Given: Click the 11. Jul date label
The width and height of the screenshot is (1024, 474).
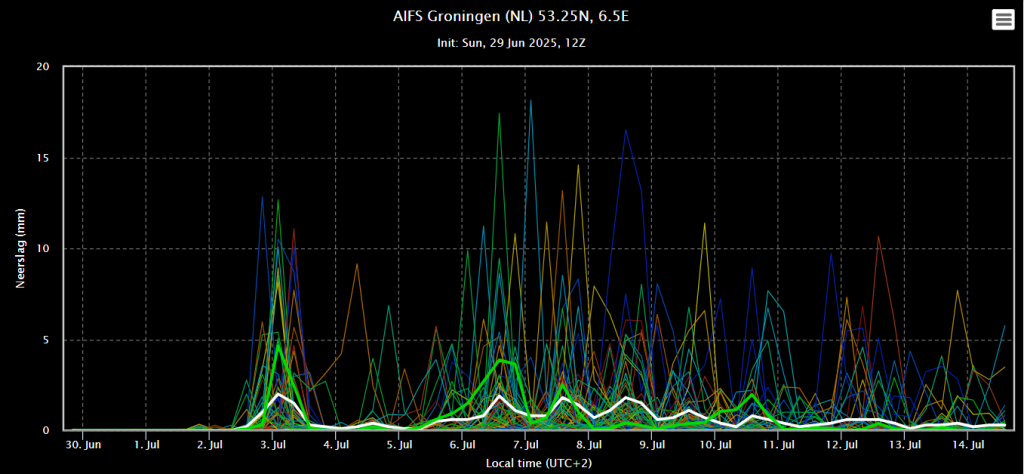Looking at the screenshot, I should 780,445.
